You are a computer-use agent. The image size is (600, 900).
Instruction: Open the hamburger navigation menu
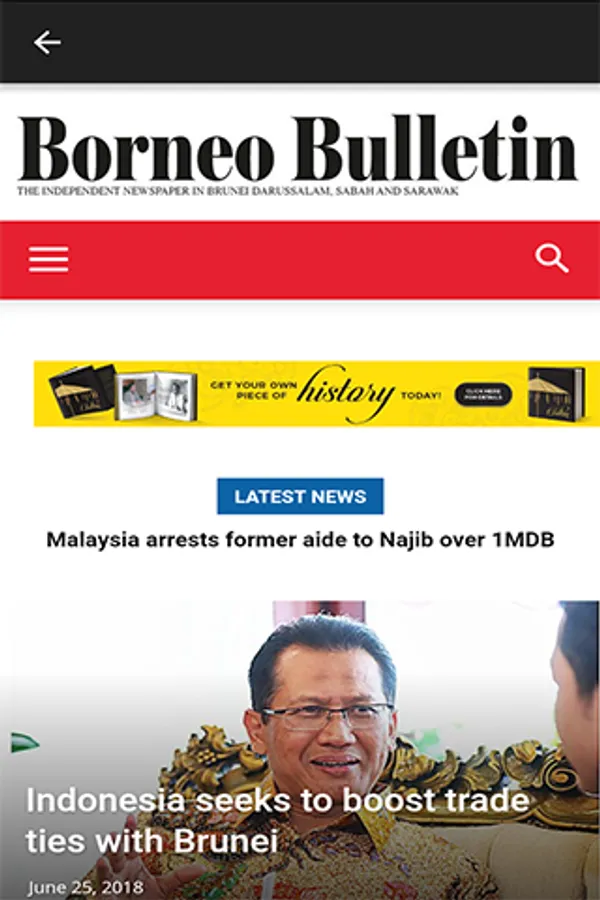coord(49,259)
